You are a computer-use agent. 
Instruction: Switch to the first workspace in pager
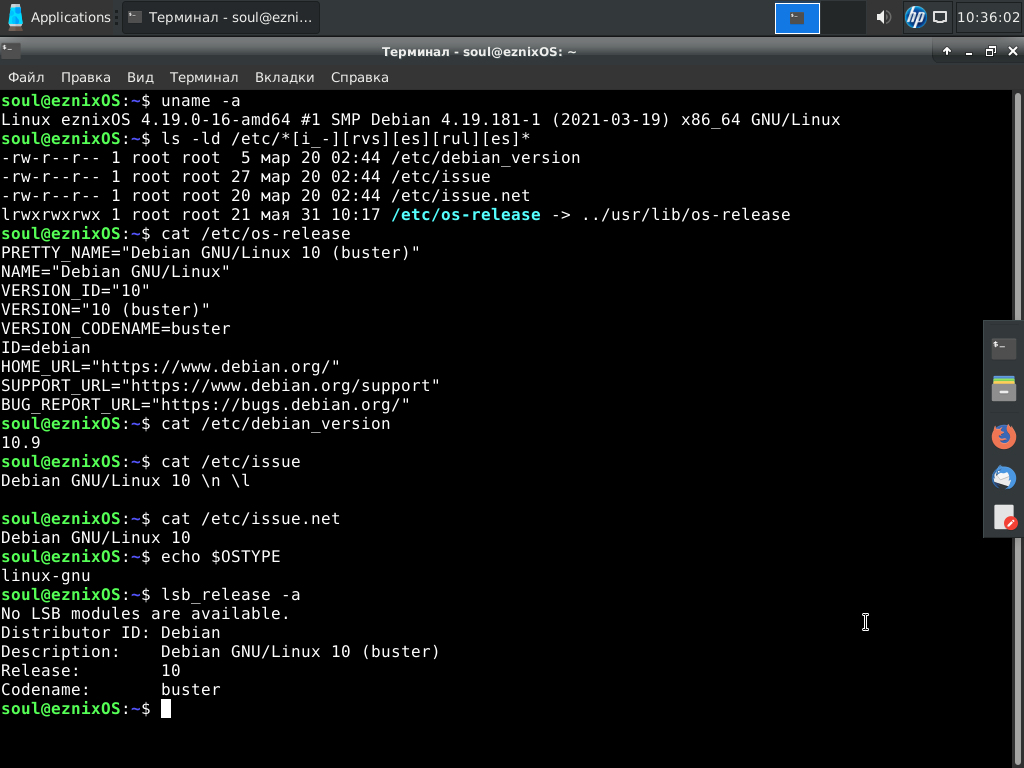[797, 18]
